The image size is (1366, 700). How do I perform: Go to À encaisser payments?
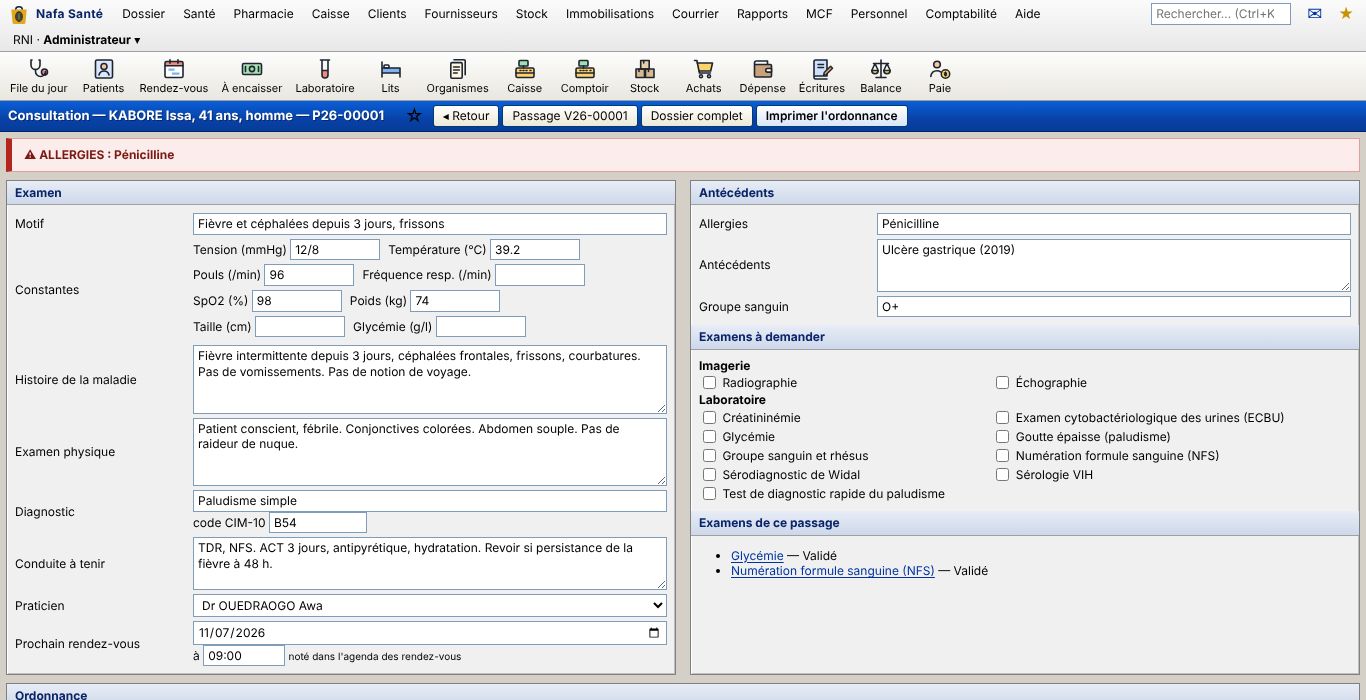(x=252, y=76)
